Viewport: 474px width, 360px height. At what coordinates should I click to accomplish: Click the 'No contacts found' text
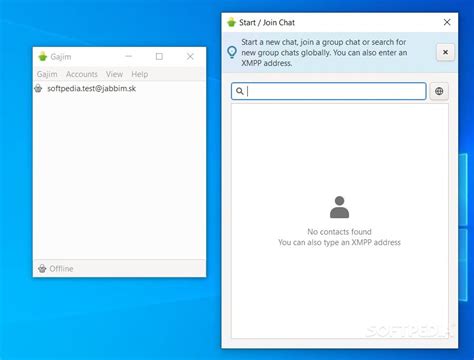coord(339,232)
